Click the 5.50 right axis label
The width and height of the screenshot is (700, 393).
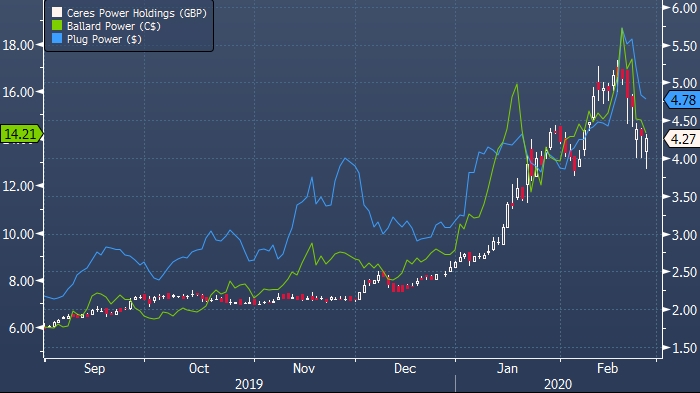tap(684, 46)
